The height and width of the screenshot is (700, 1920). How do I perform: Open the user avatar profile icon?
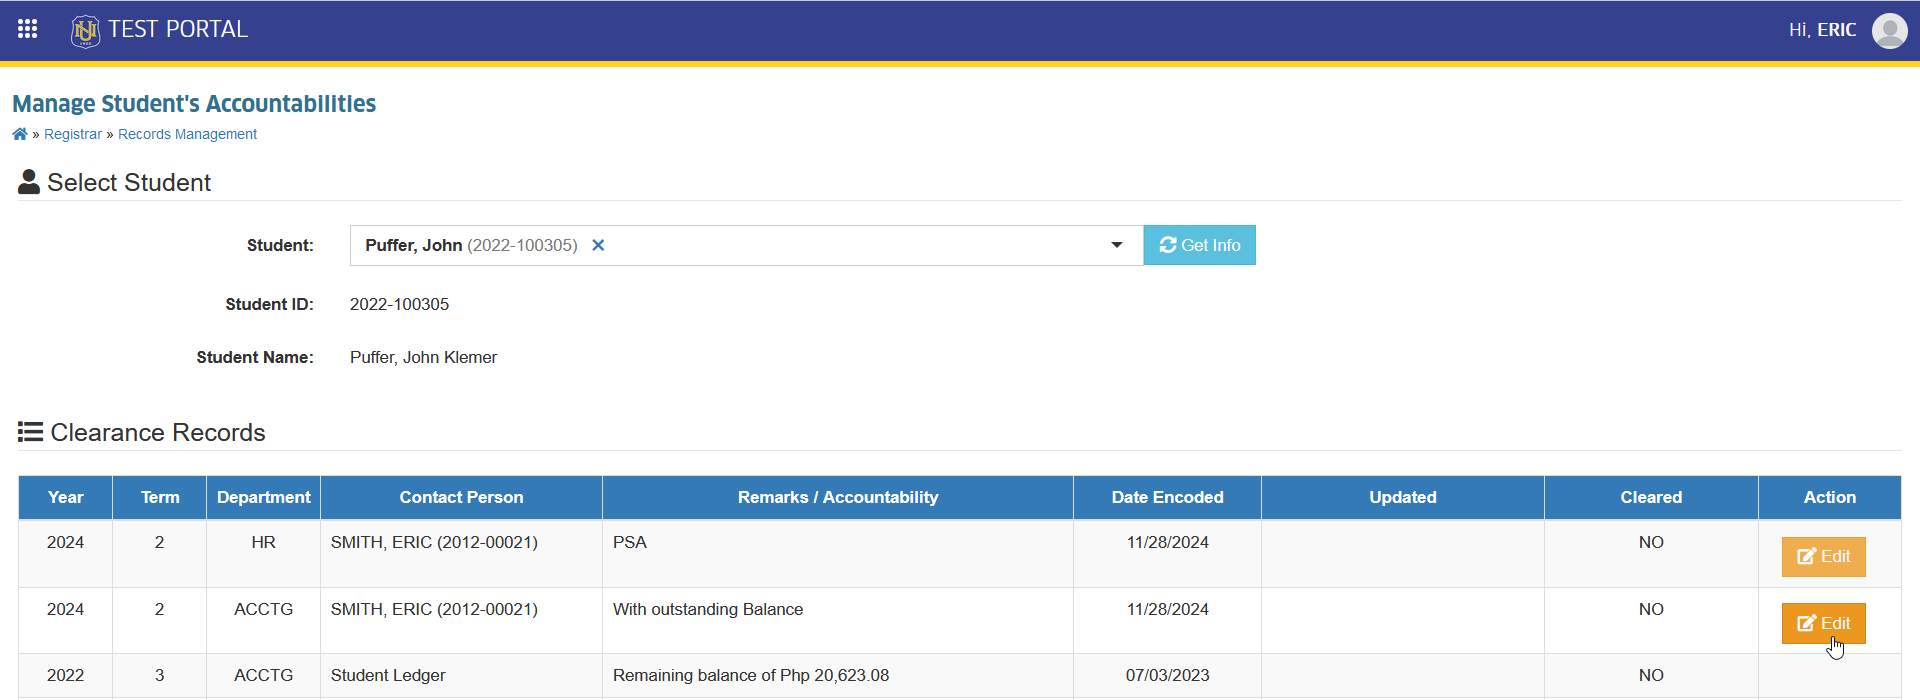pyautogui.click(x=1889, y=30)
